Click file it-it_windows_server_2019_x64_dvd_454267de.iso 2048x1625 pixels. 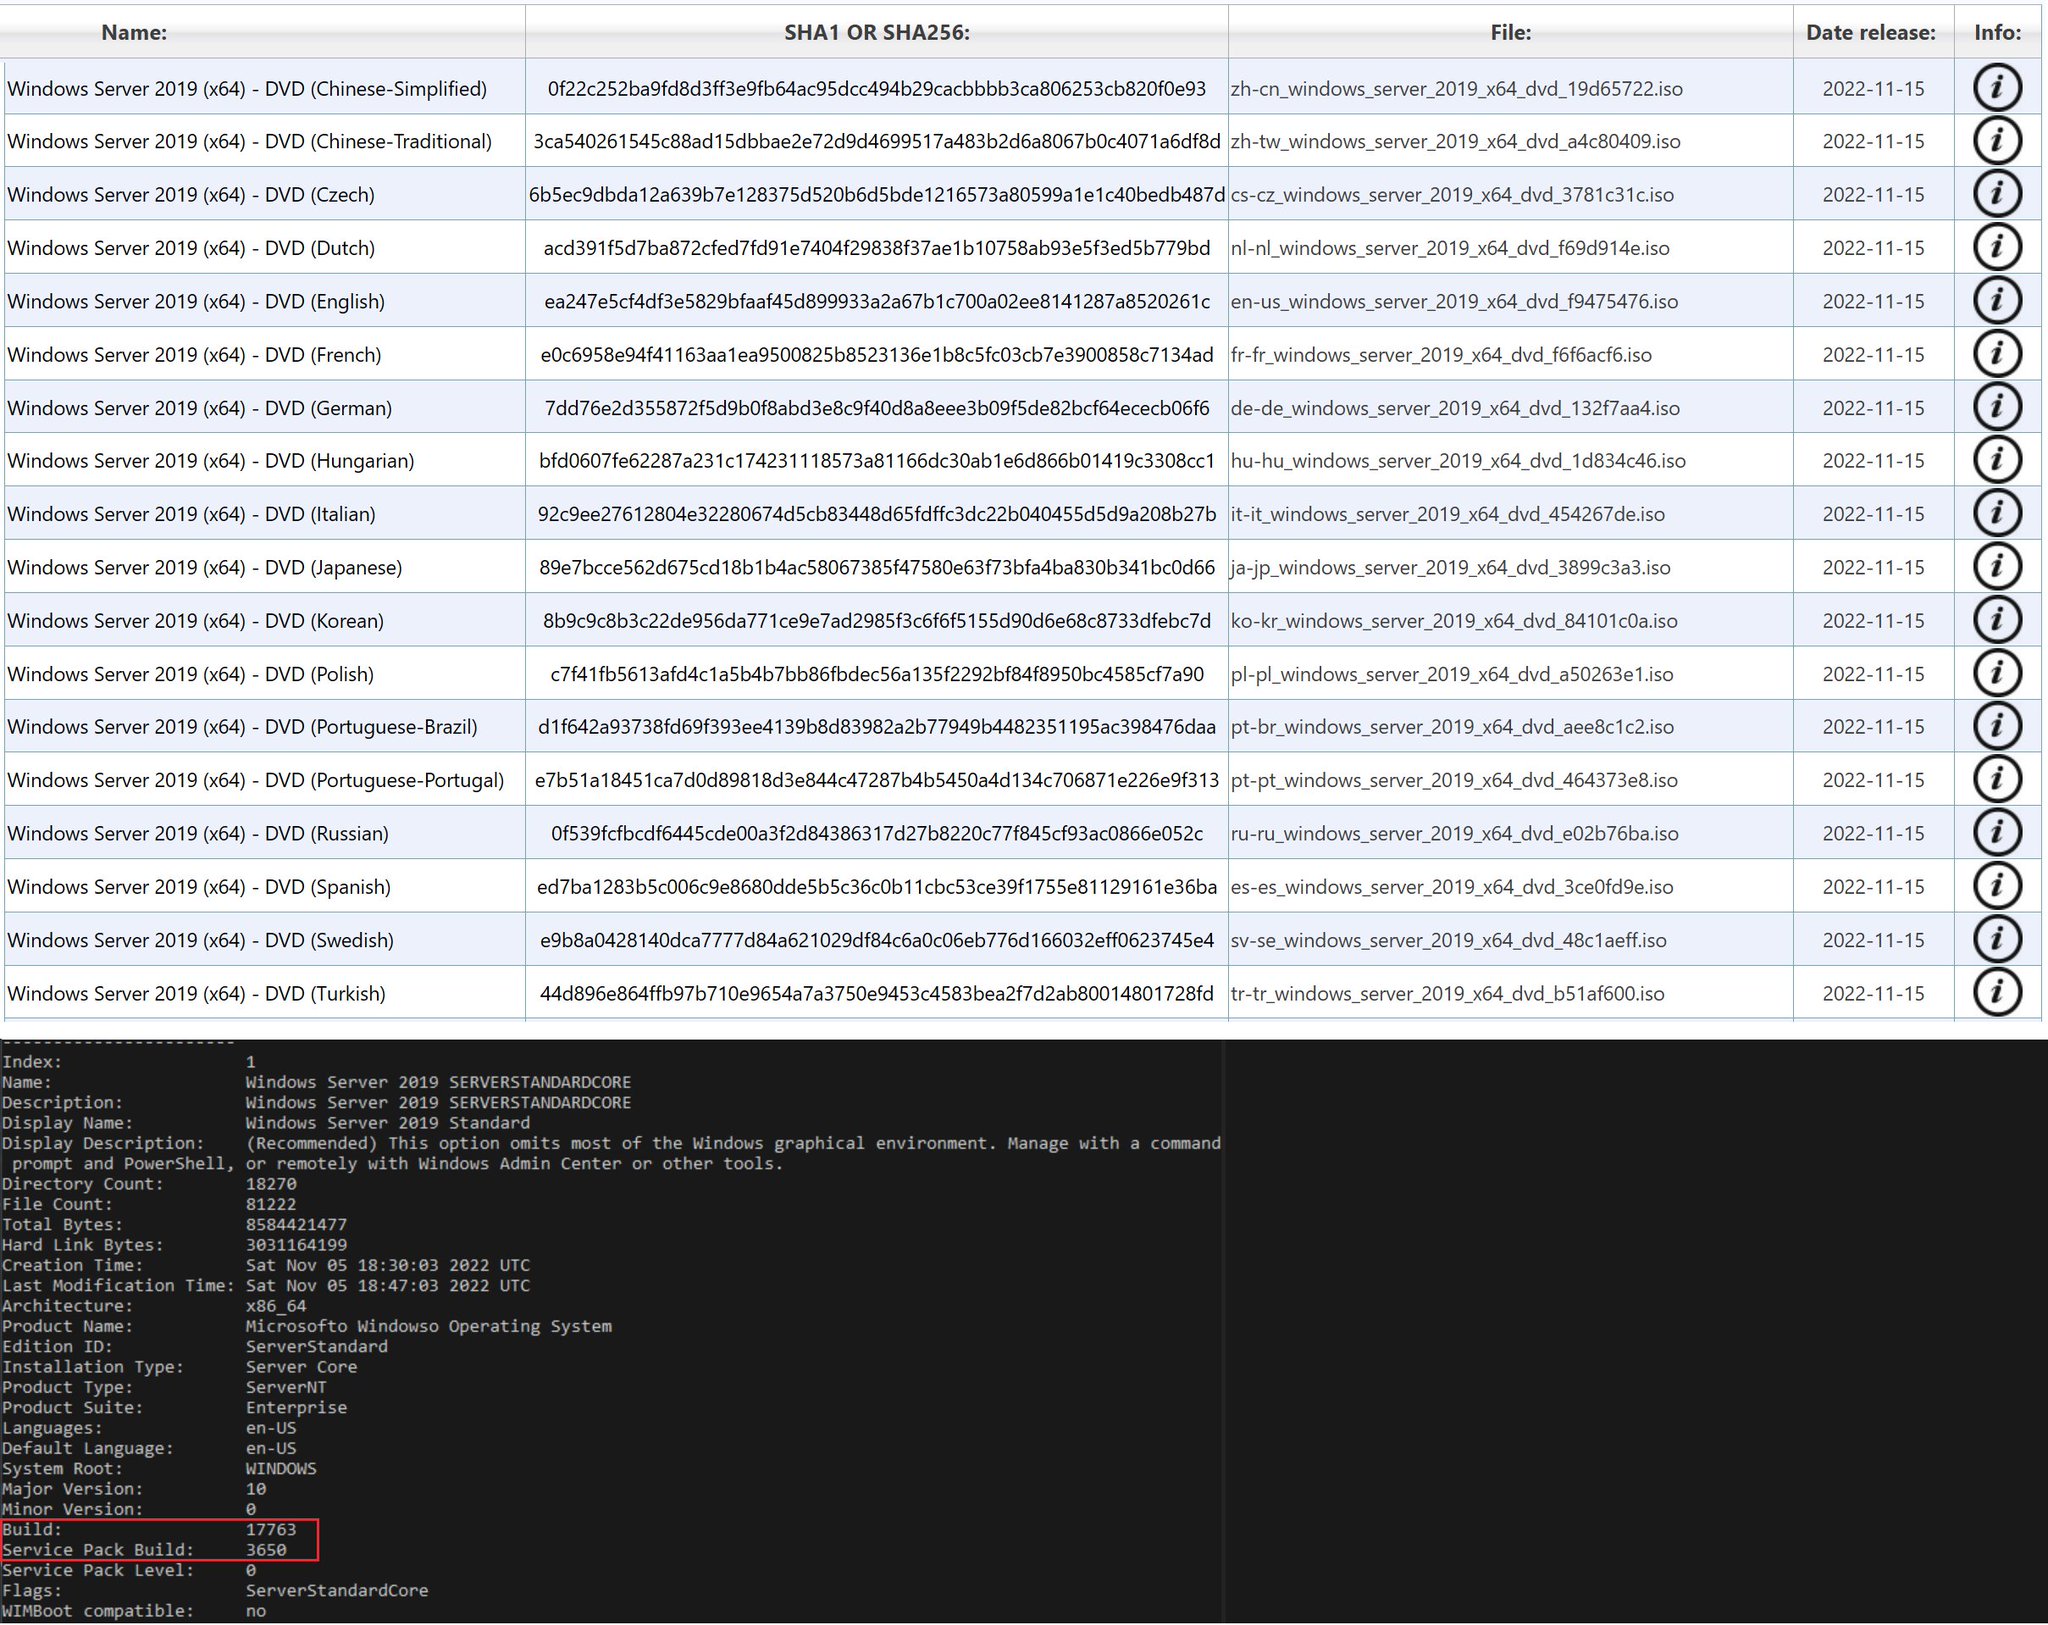pos(1448,514)
